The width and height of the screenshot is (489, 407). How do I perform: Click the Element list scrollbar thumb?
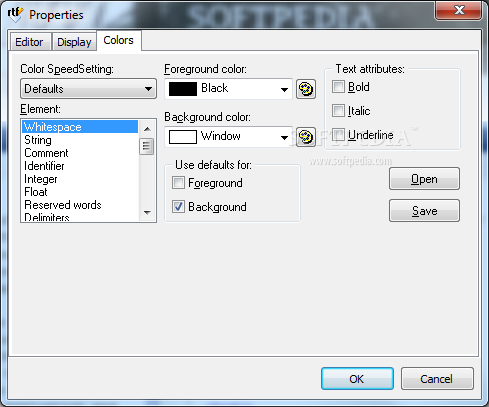pyautogui.click(x=147, y=146)
